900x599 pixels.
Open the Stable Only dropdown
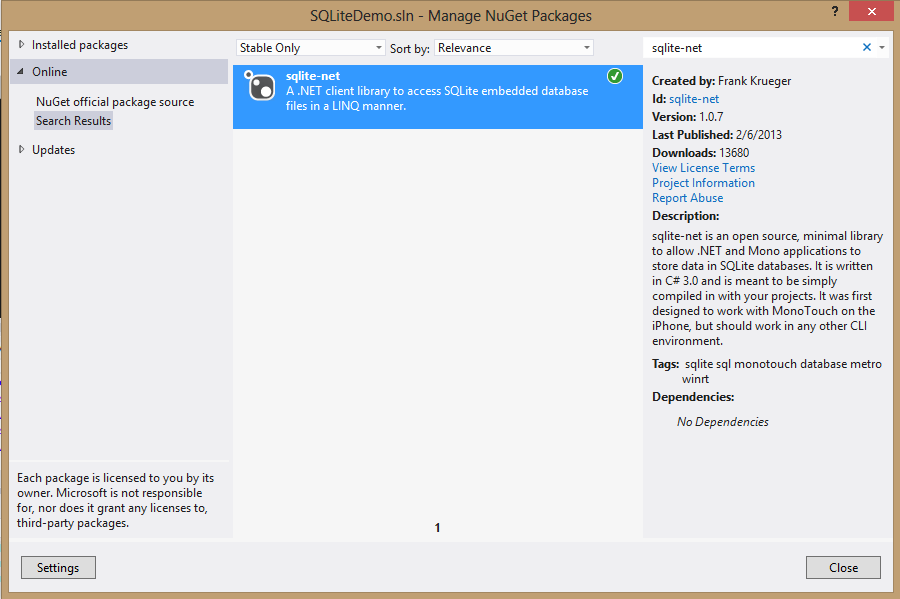(310, 48)
